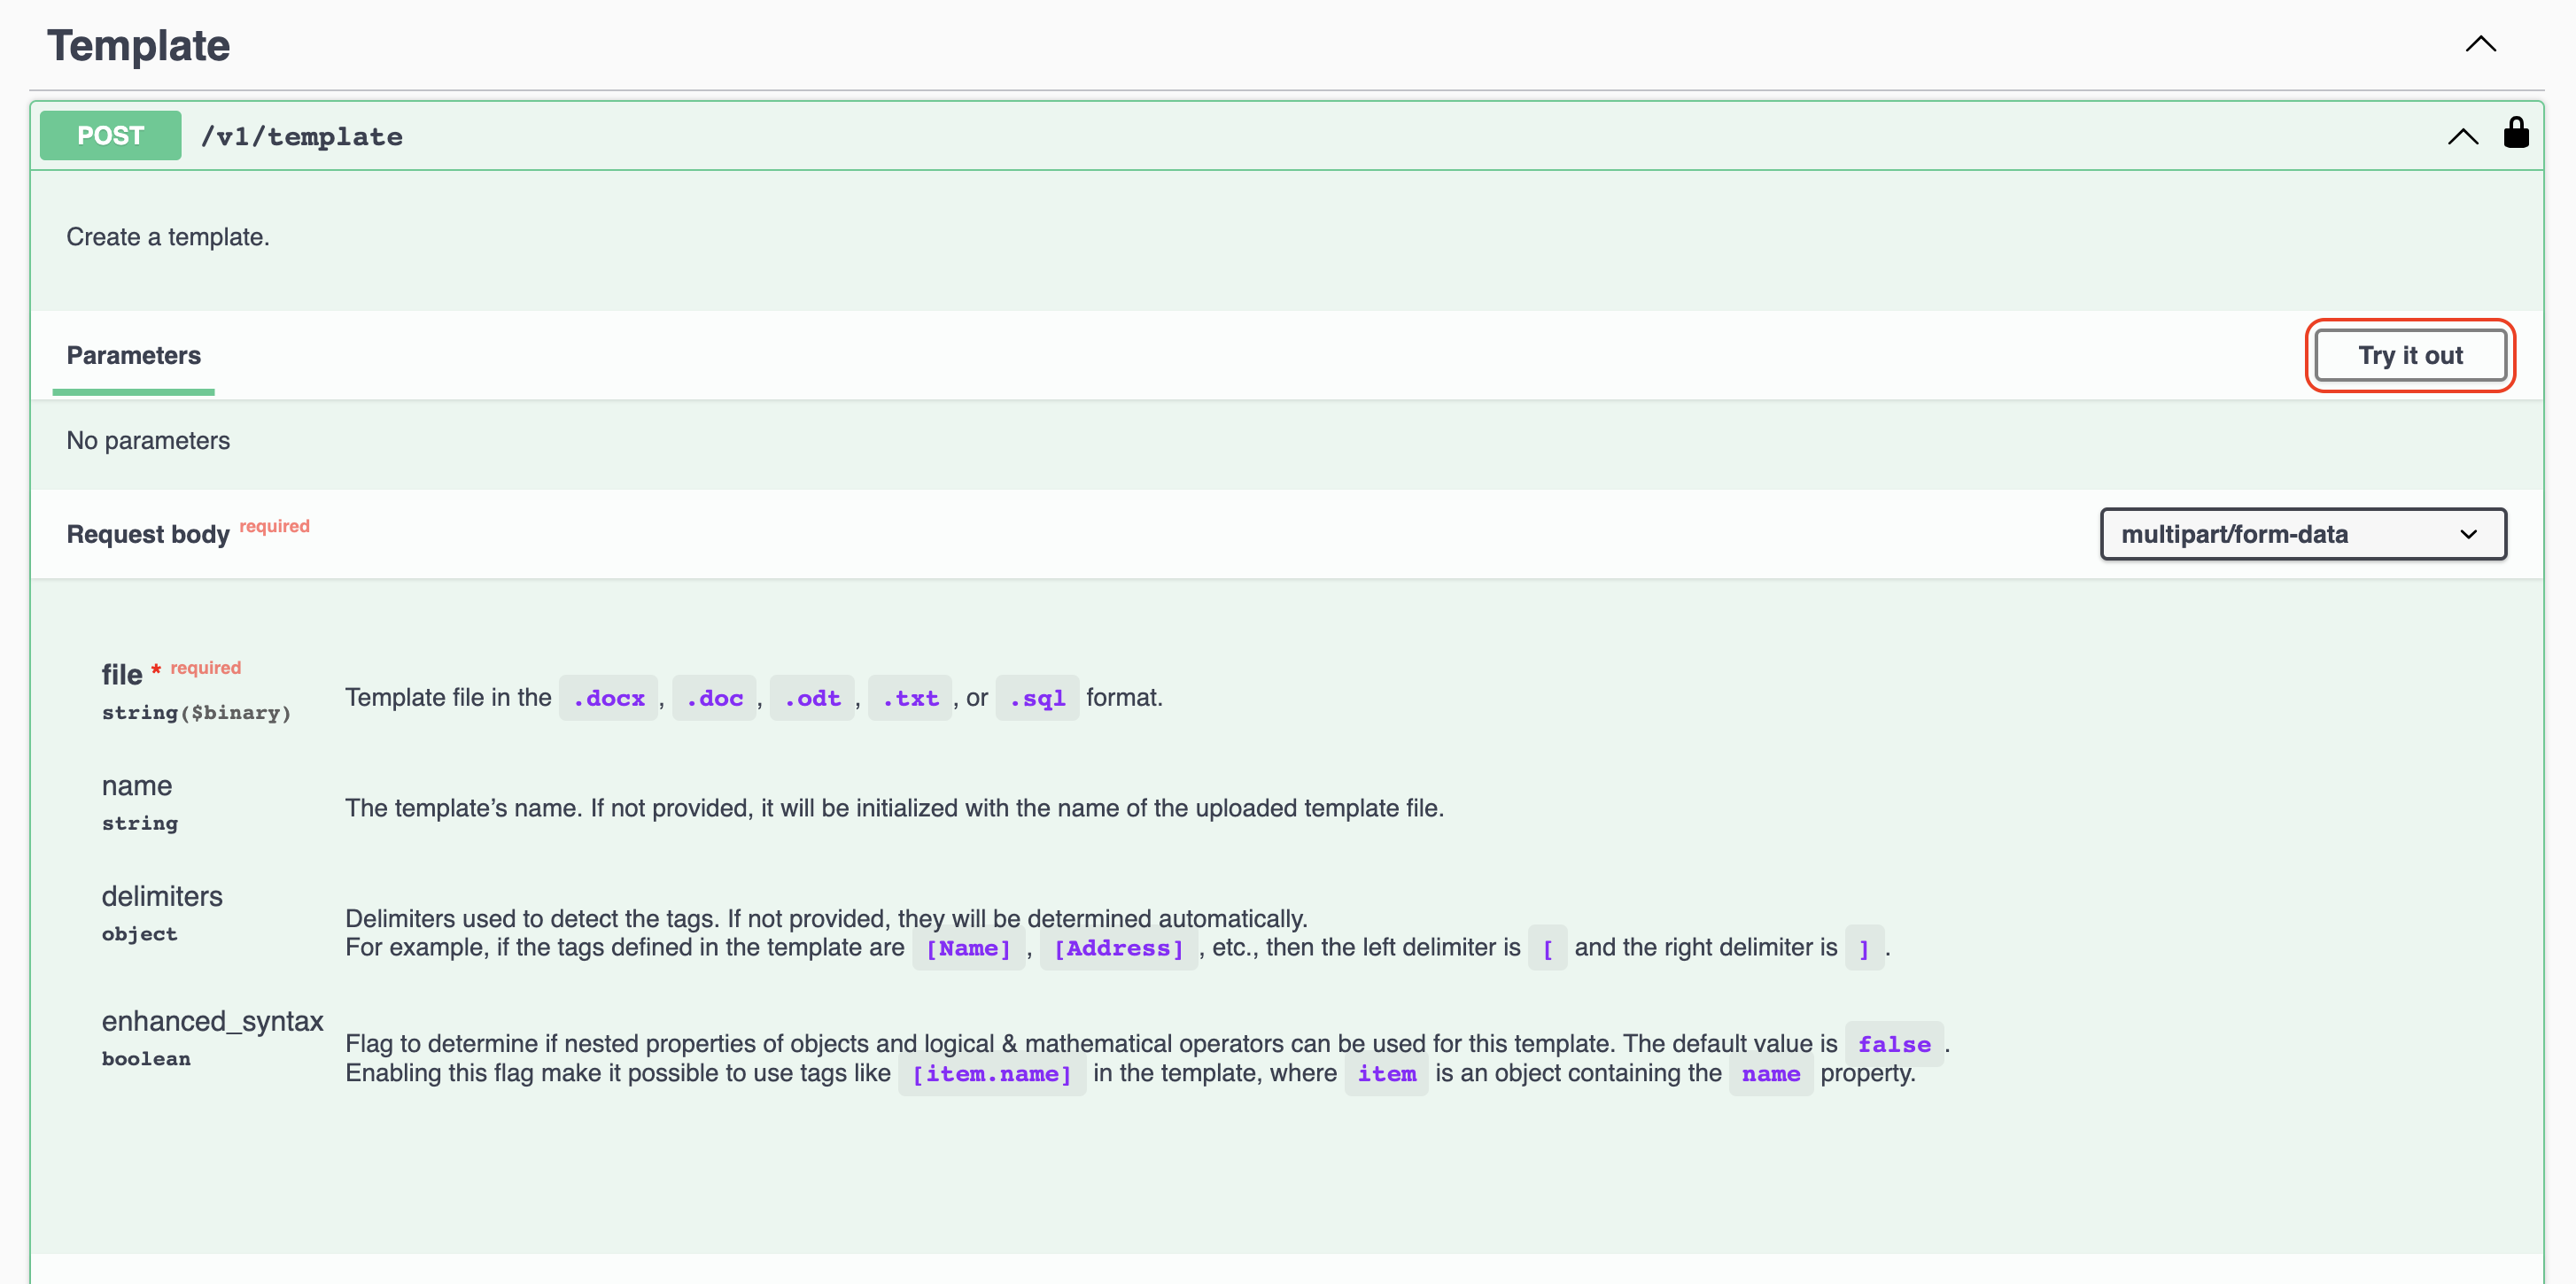This screenshot has height=1284, width=2576.
Task: Click the delimiters property name
Action: coord(162,896)
